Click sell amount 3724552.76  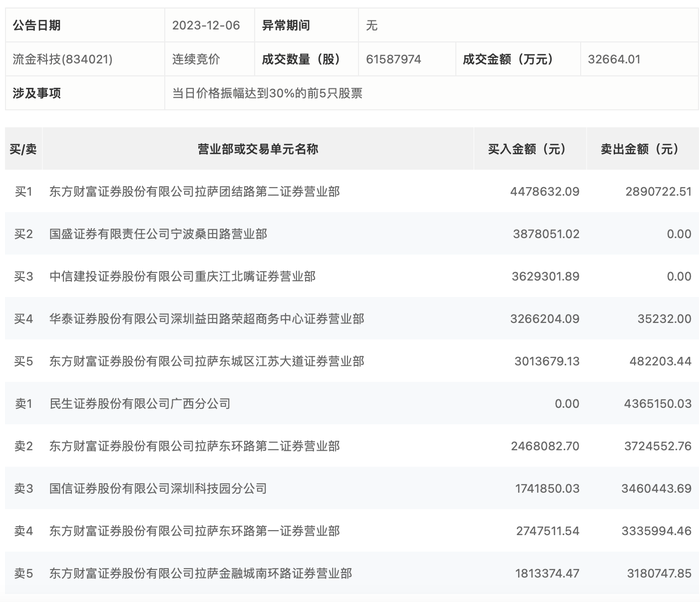(x=658, y=446)
